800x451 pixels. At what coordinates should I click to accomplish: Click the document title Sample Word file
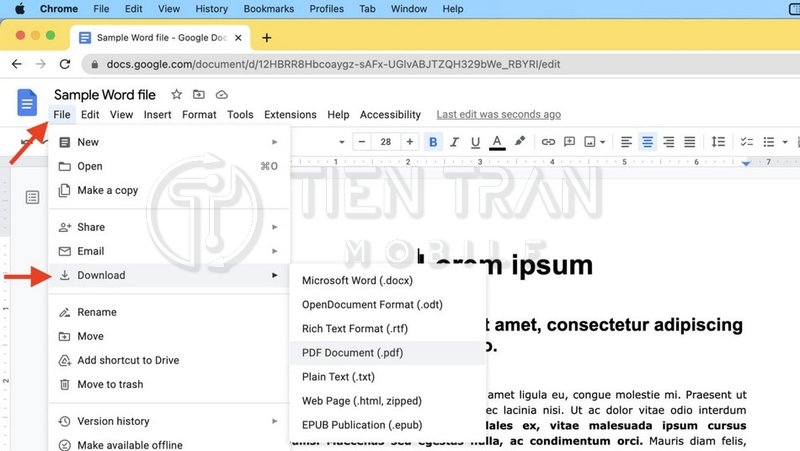[x=105, y=95]
